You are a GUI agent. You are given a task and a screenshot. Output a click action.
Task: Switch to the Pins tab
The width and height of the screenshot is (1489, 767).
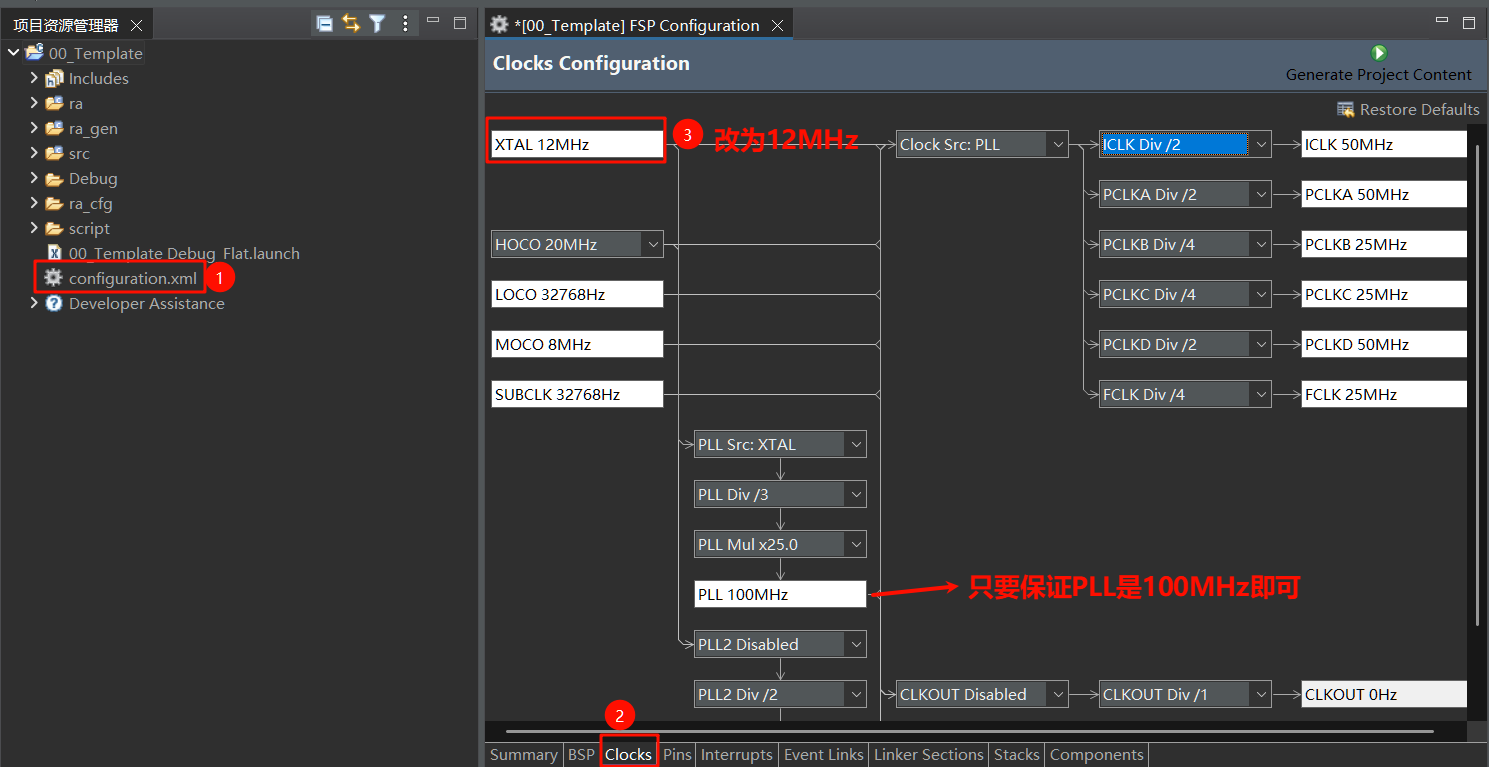coord(677,755)
